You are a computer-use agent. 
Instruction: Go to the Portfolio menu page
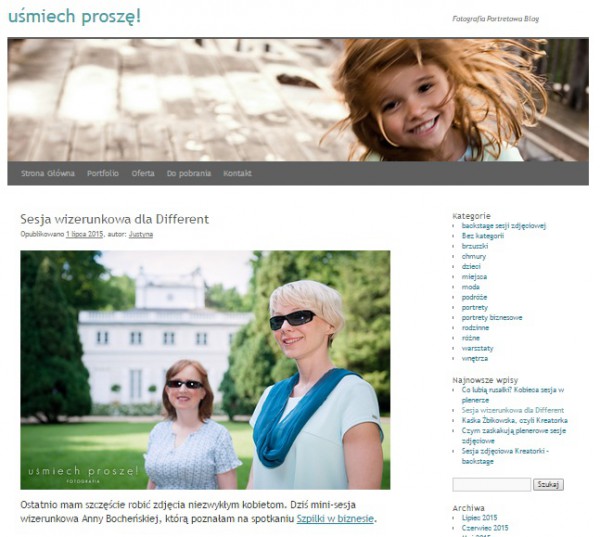pos(103,173)
